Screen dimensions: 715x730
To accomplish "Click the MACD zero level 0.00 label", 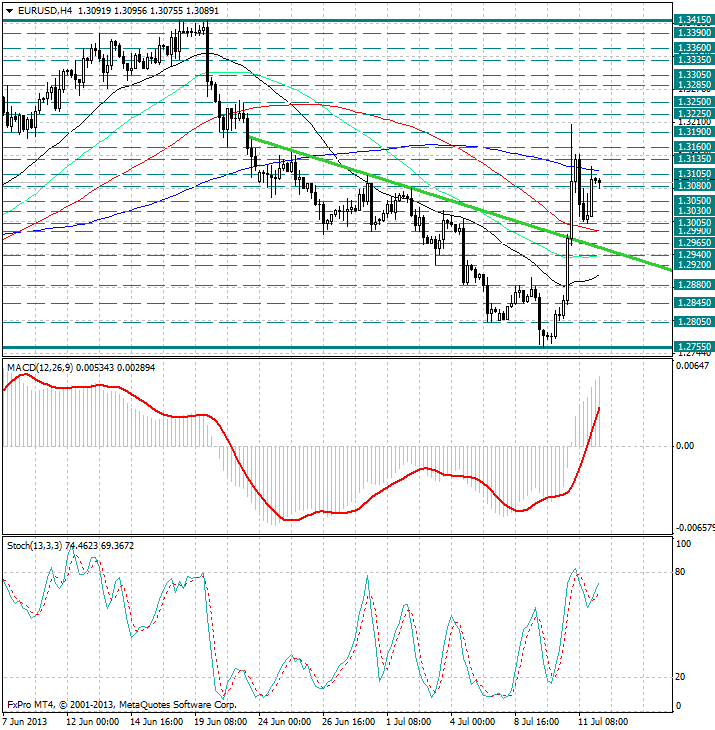I will tap(685, 446).
